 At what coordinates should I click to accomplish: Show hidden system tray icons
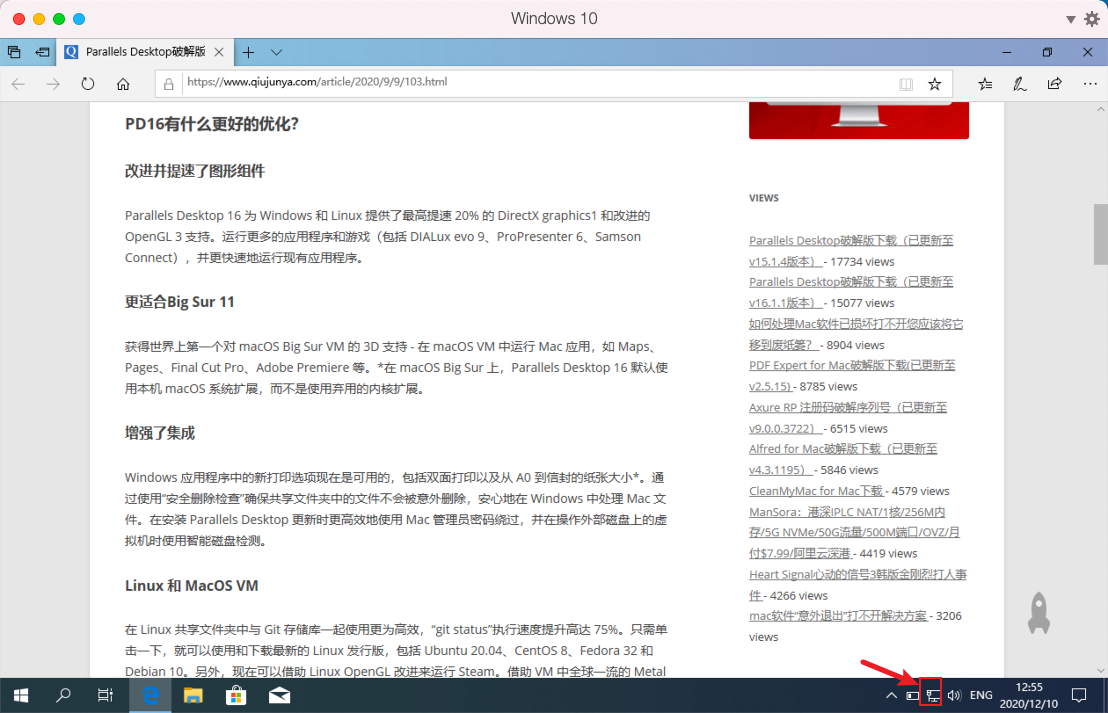pos(891,695)
